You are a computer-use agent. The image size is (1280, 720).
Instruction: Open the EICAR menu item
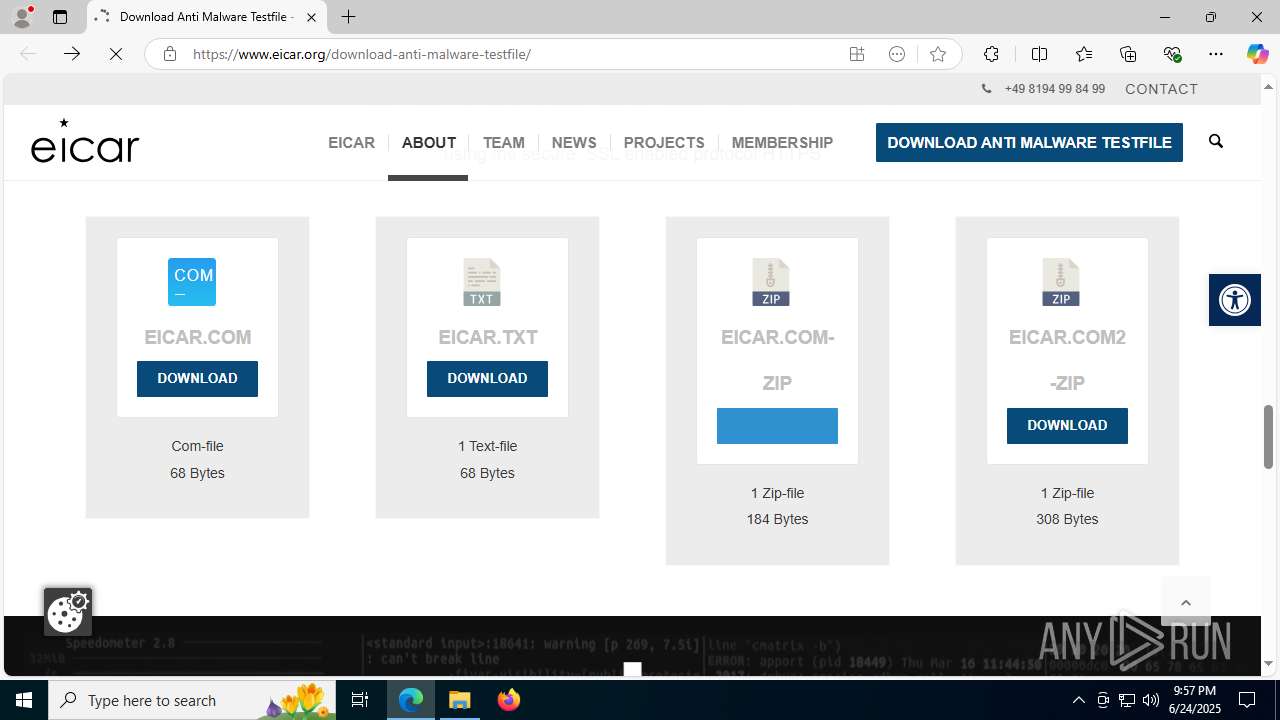[x=351, y=143]
